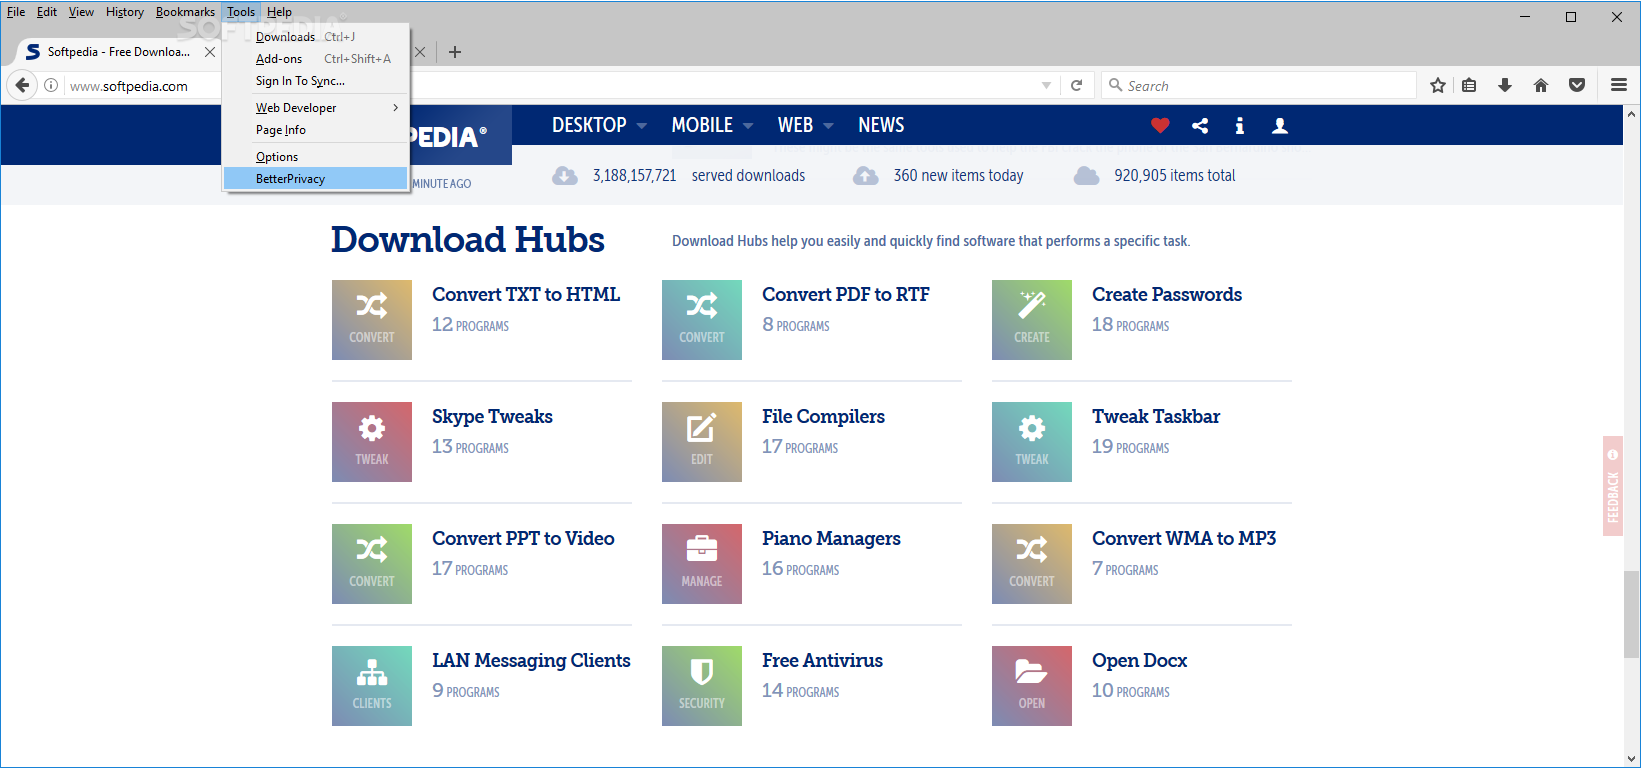1641x768 pixels.
Task: Switch to the Softpedia tab
Action: [x=118, y=52]
